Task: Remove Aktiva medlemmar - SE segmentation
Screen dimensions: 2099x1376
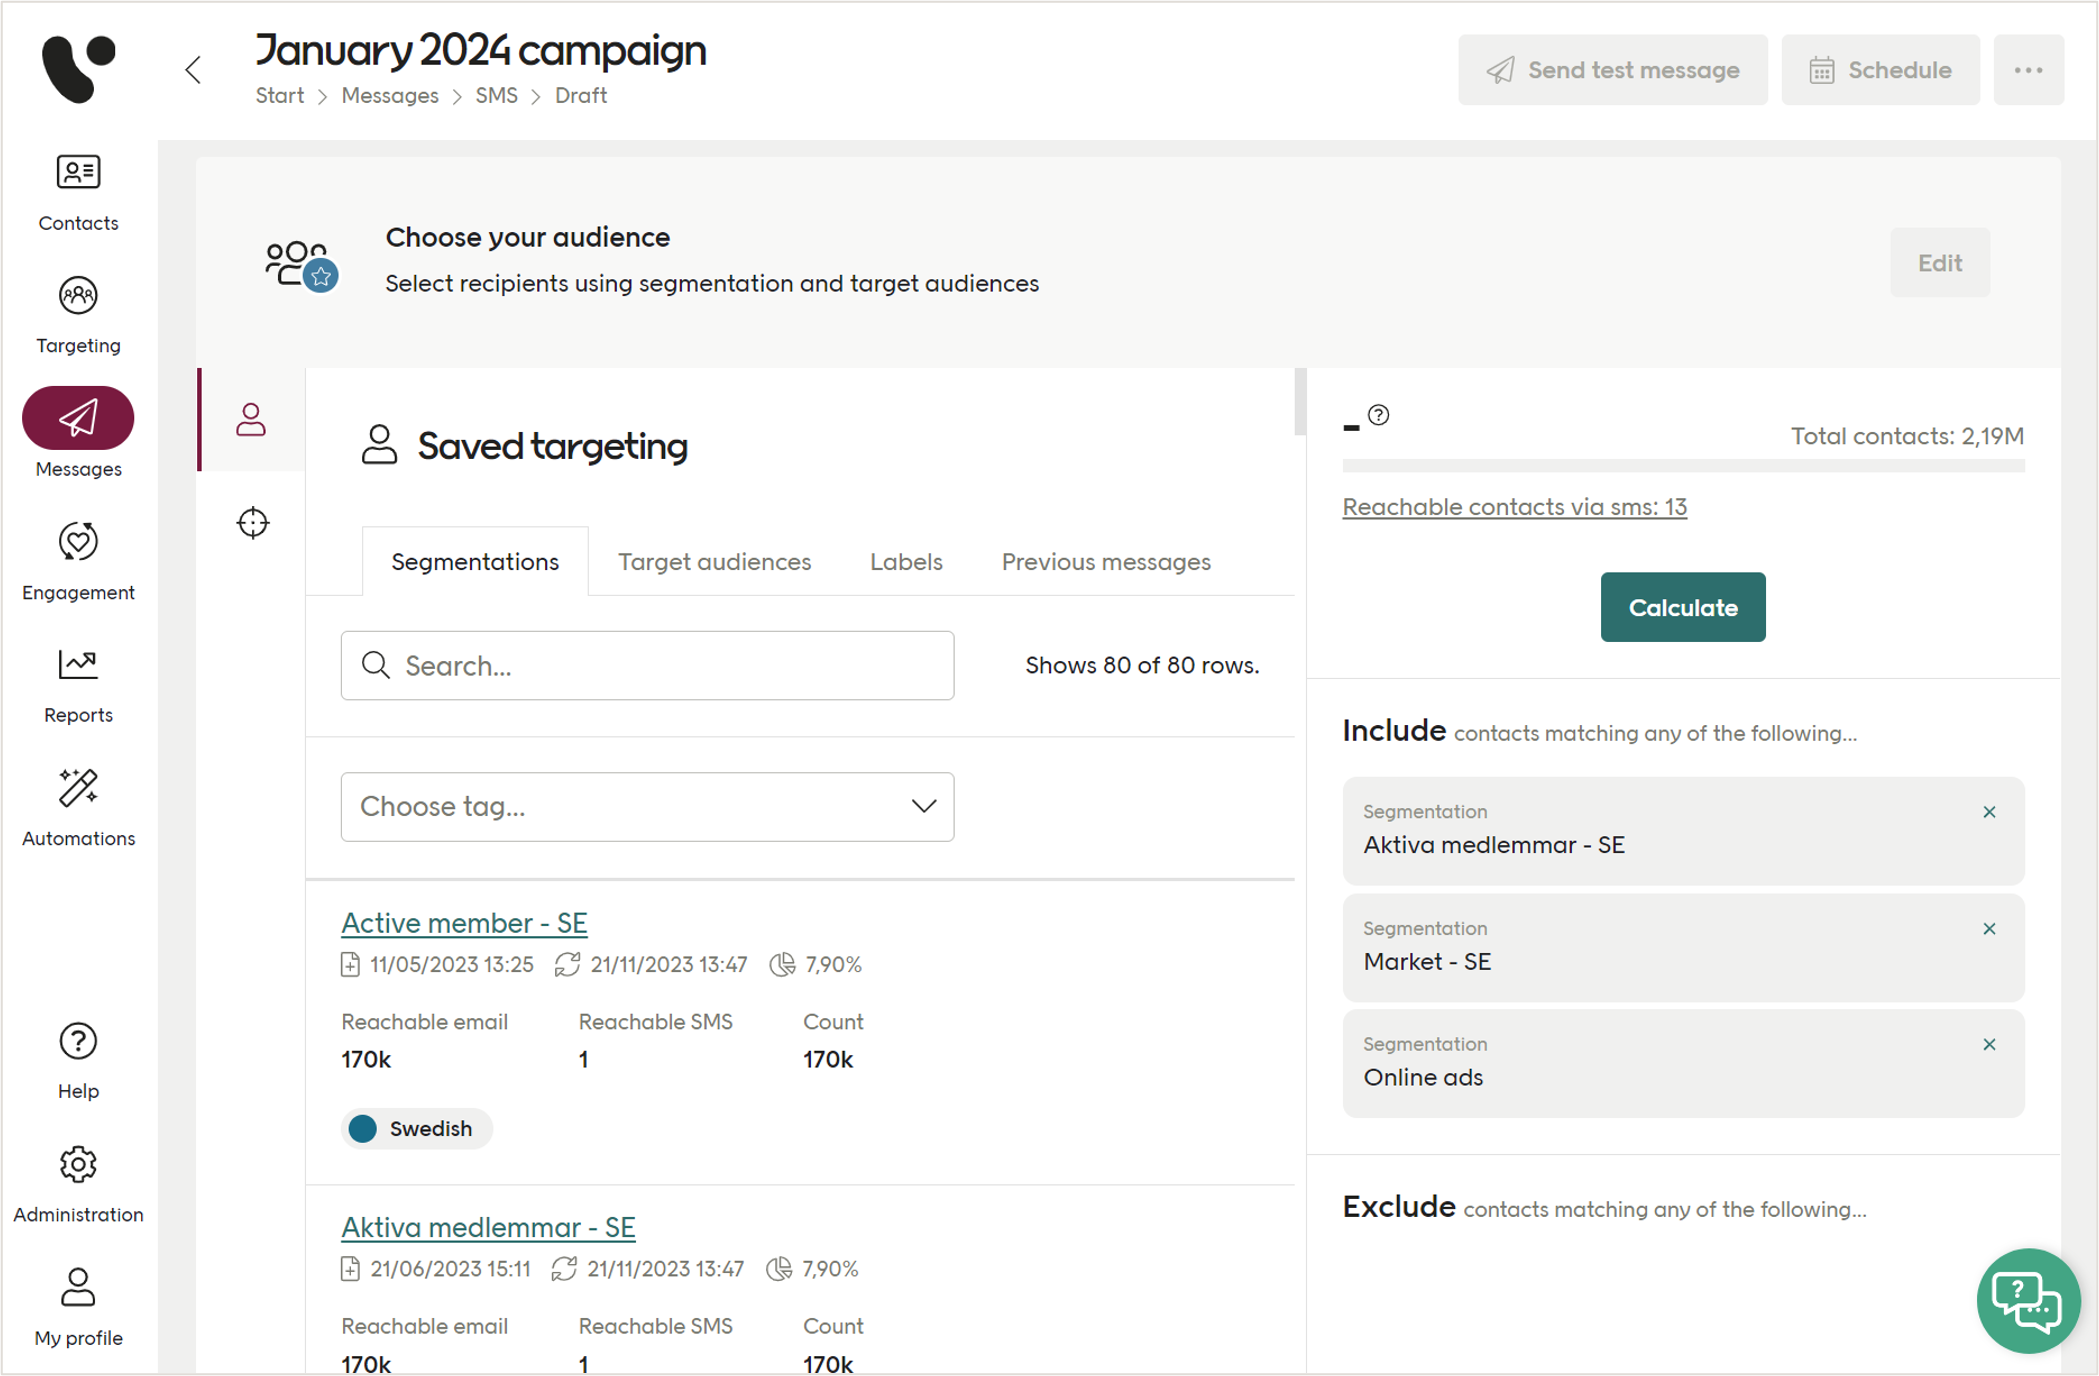Action: click(1988, 812)
